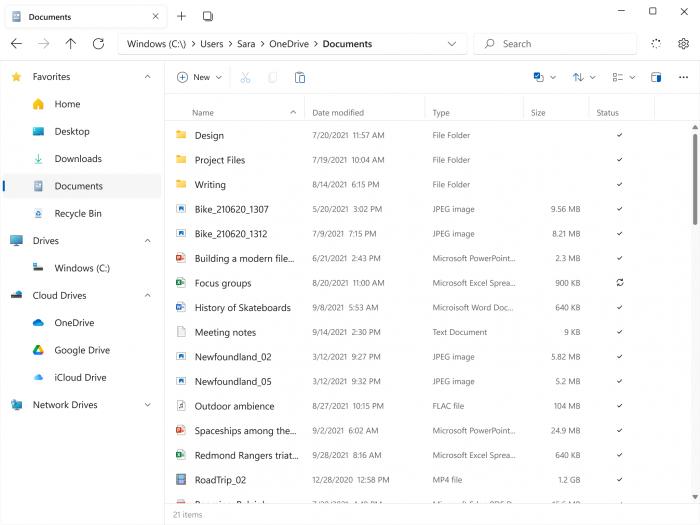
Task: Sort files by Date modified column
Action: (x=338, y=113)
